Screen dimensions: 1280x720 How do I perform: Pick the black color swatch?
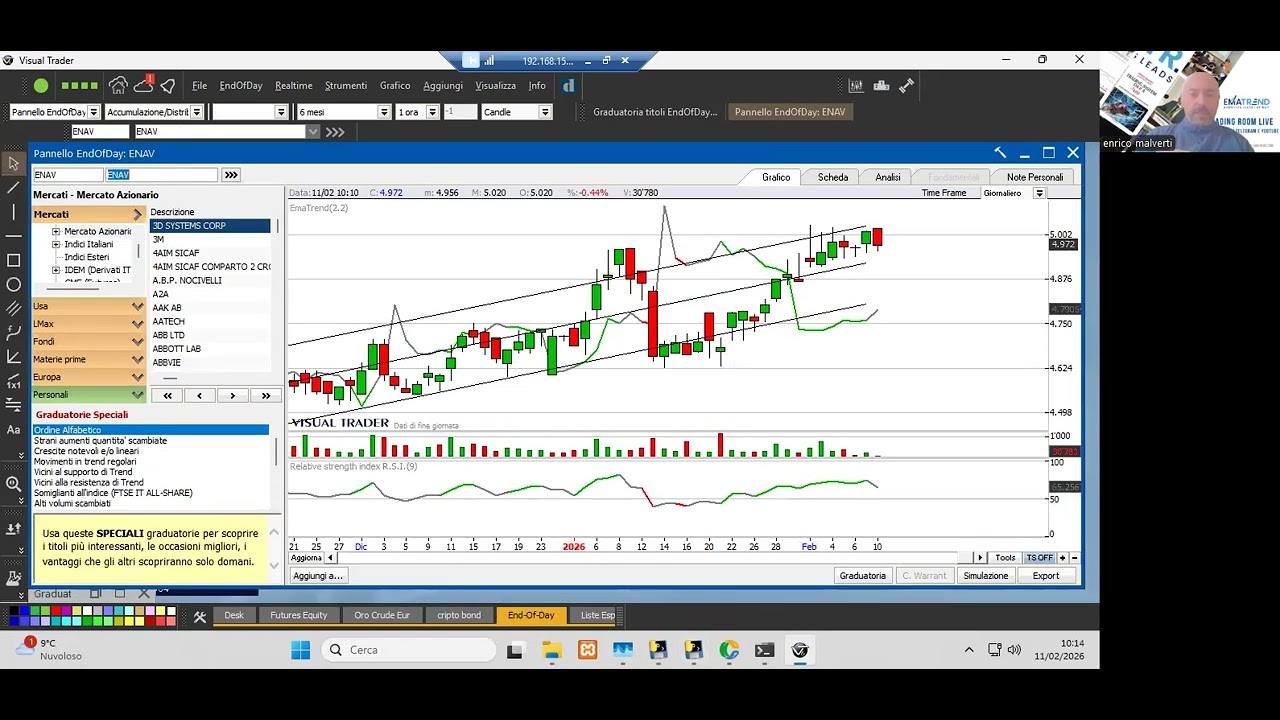pos(13,610)
